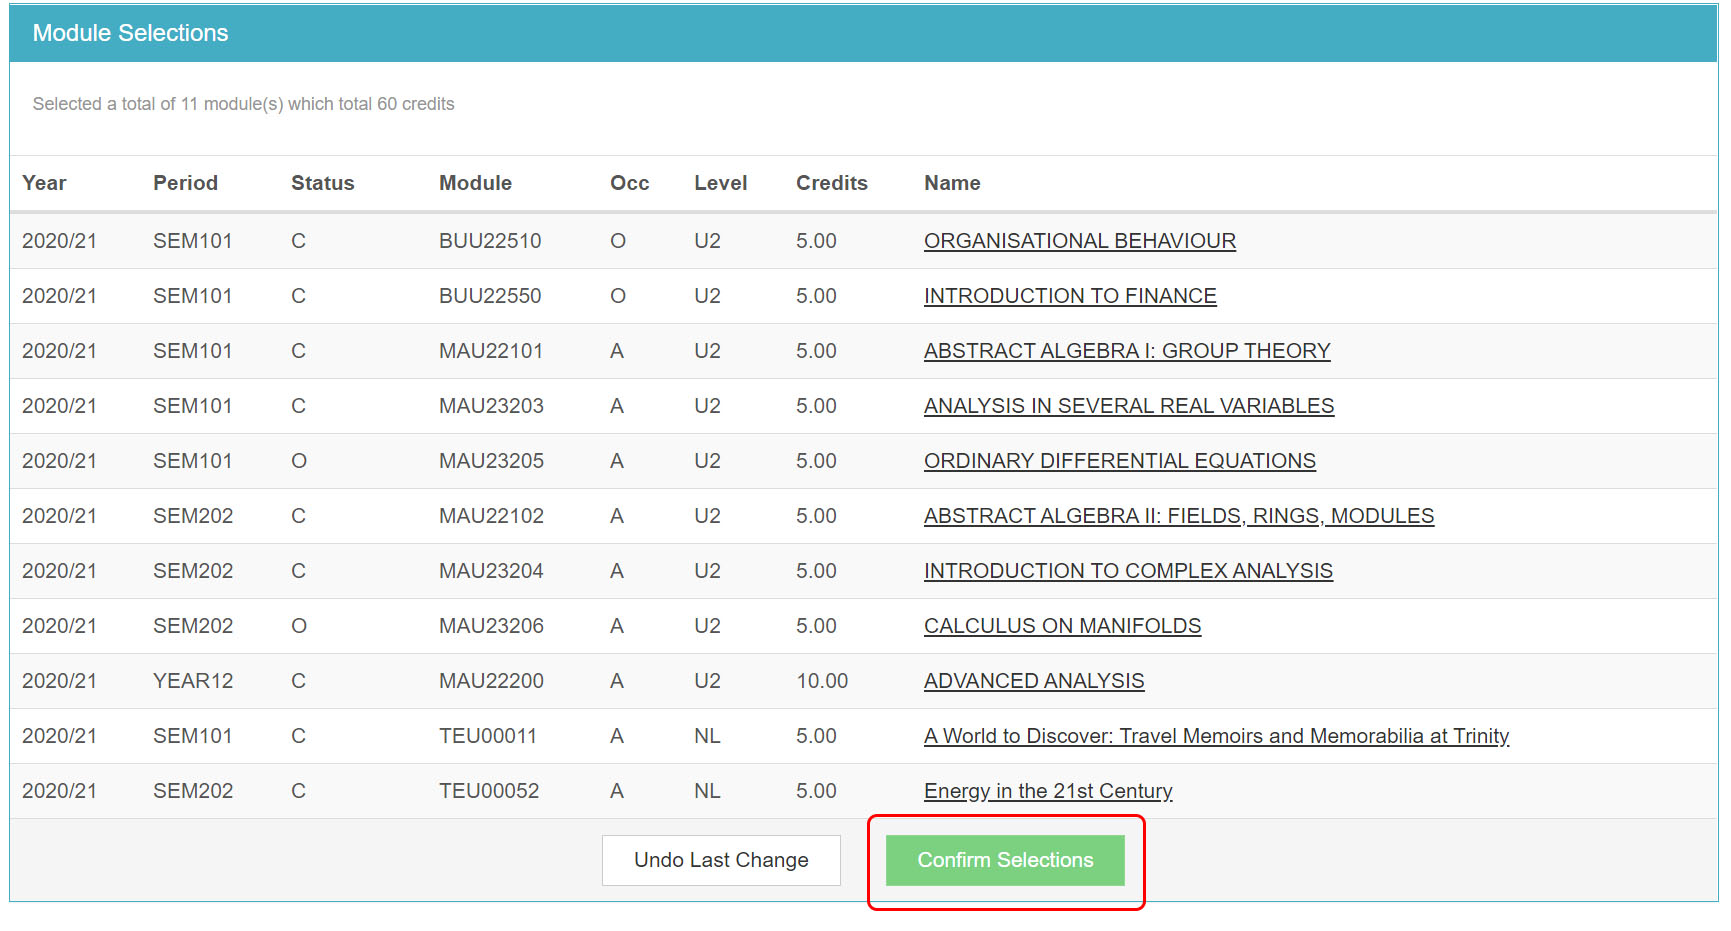The image size is (1731, 931).
Task: Select module code MAU22102
Action: tap(491, 516)
